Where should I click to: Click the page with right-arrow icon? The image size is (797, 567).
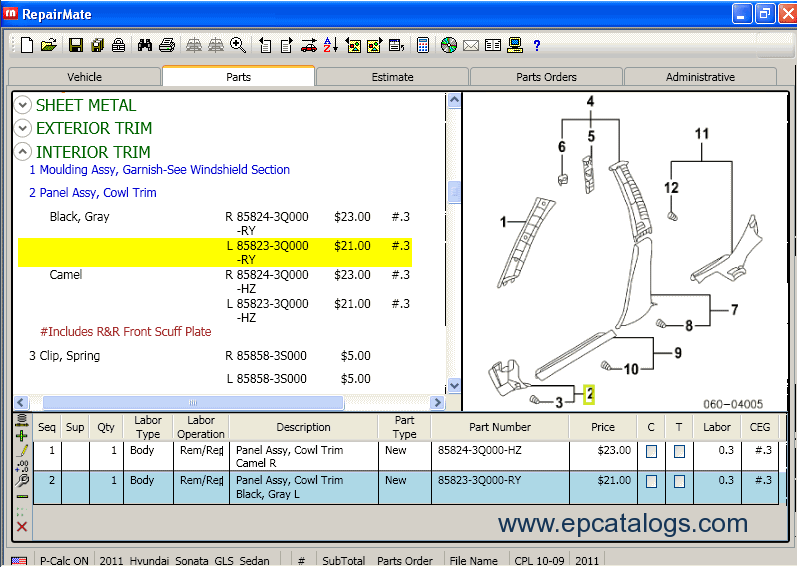coord(287,45)
